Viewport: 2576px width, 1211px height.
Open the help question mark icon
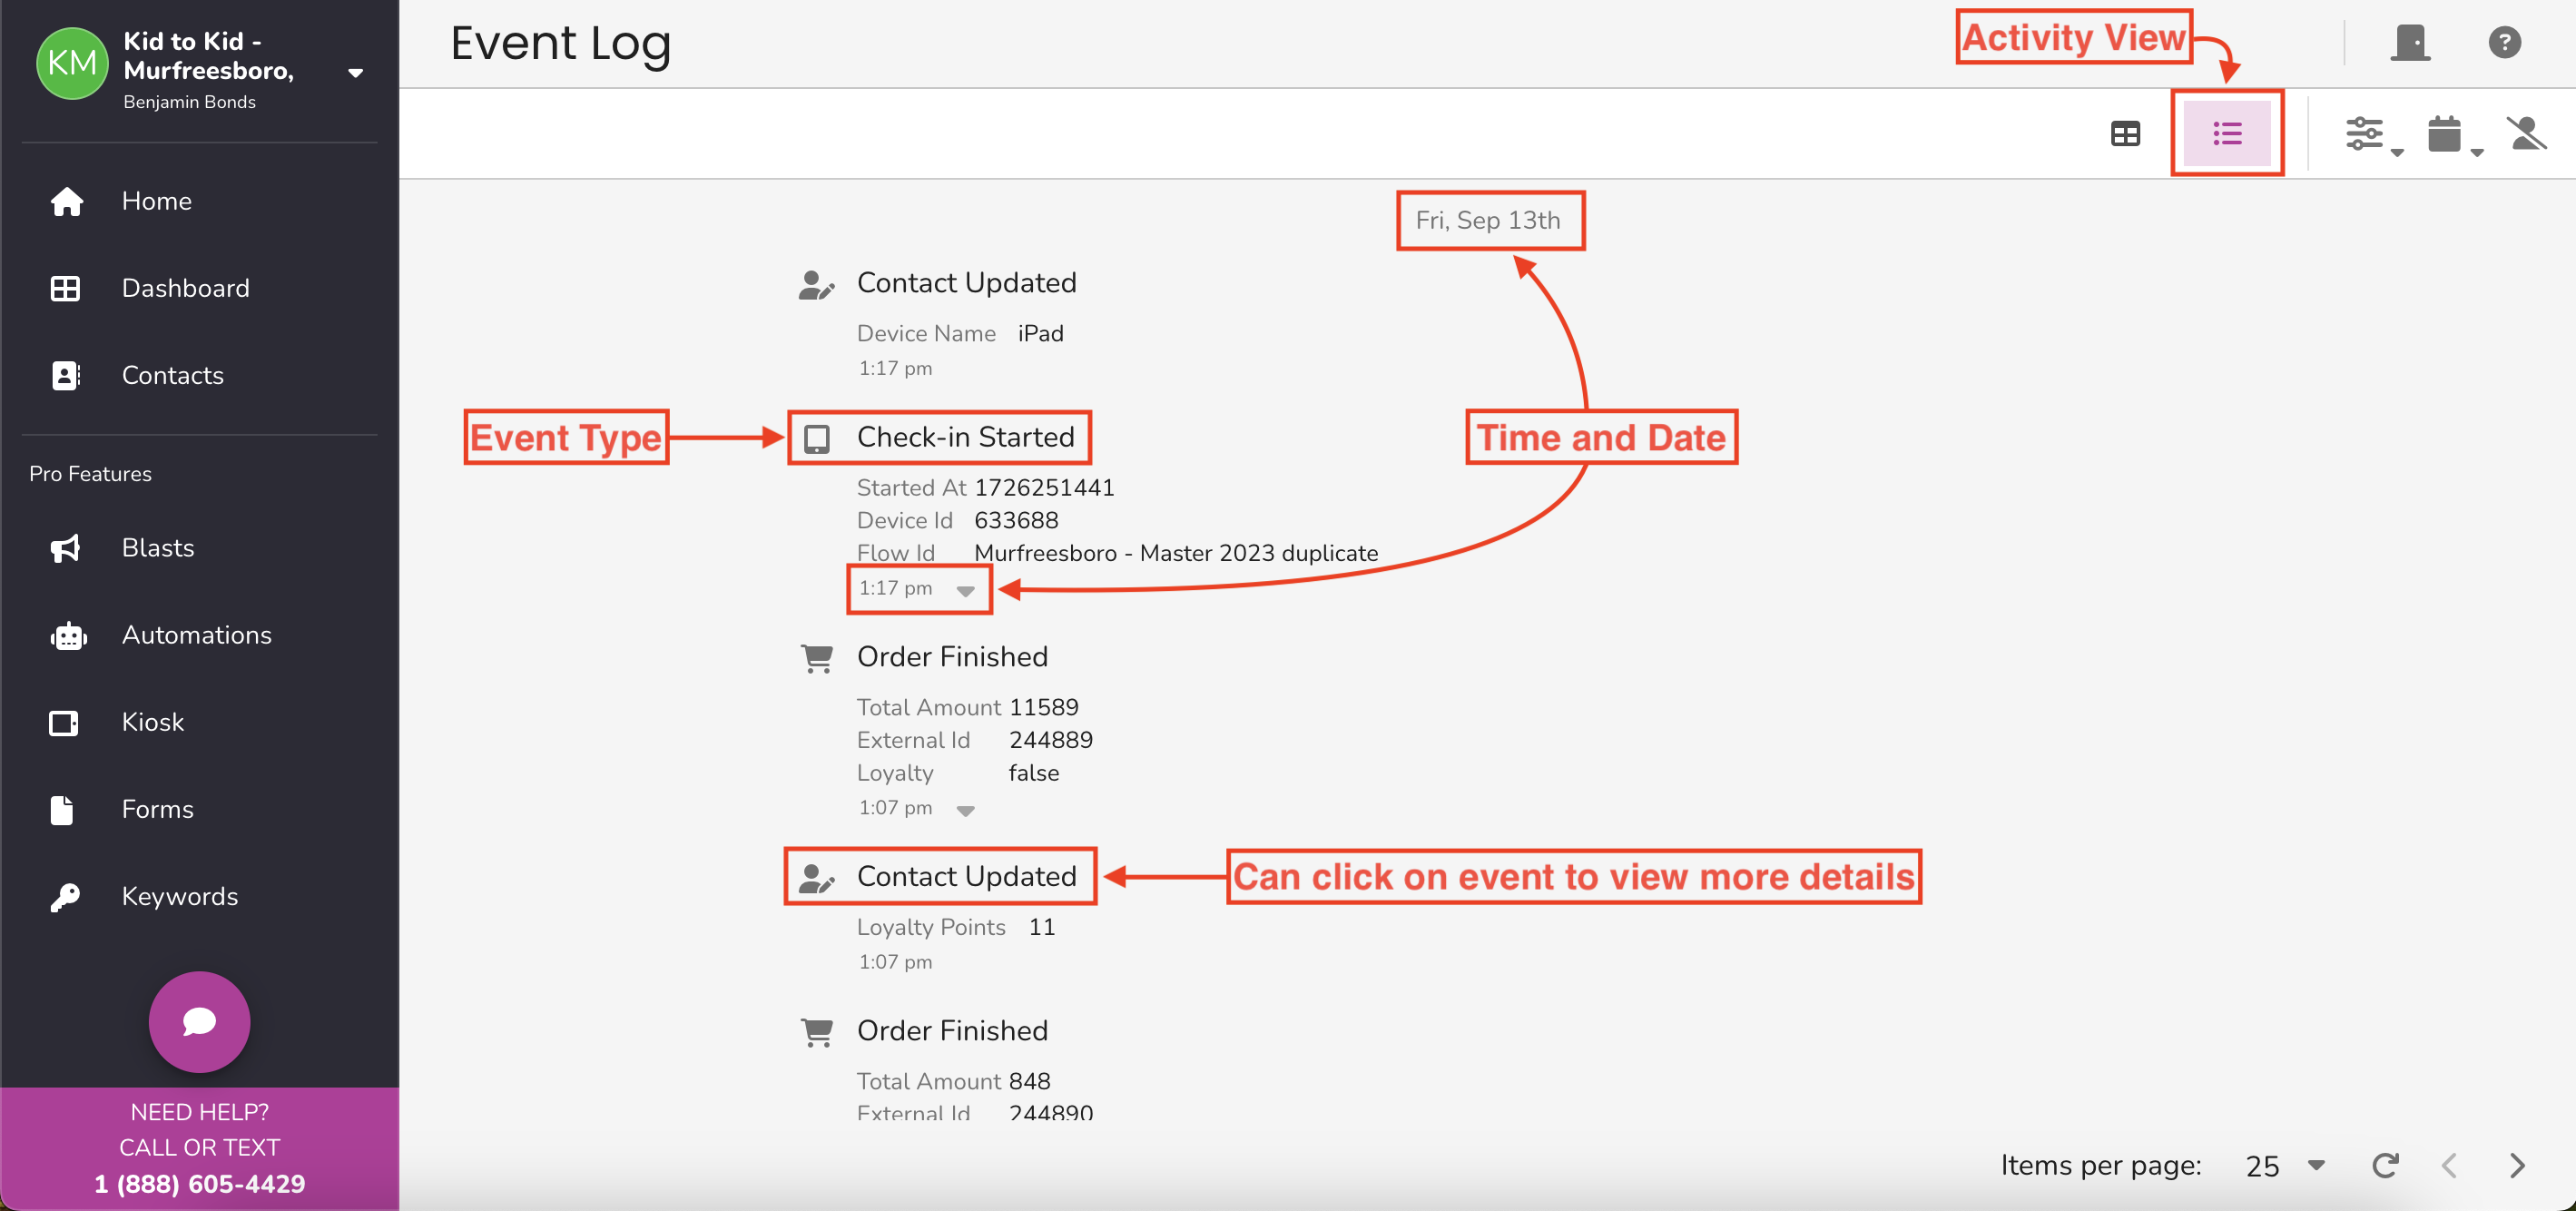[x=2504, y=42]
